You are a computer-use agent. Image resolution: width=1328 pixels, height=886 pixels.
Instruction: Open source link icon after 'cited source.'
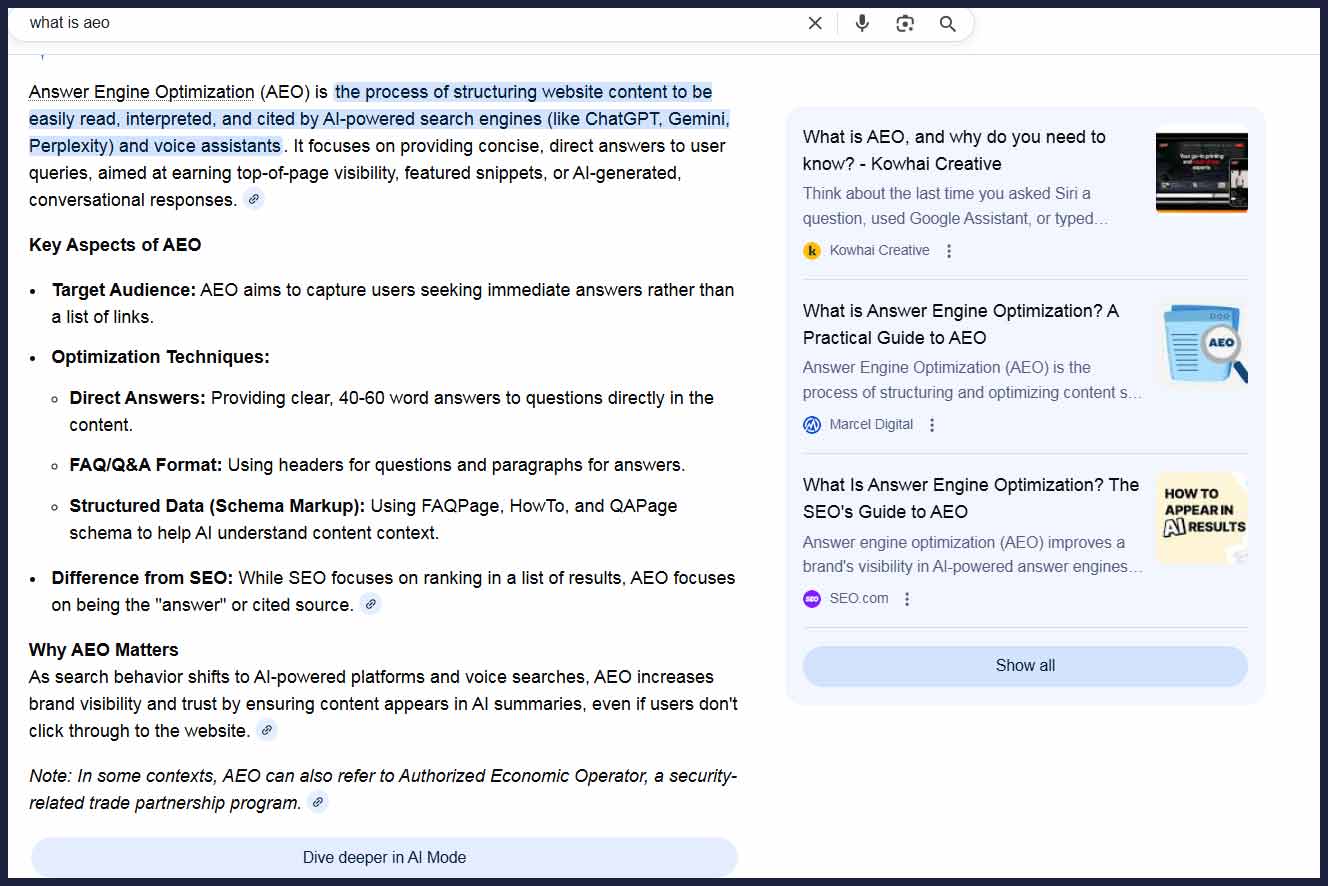(371, 604)
